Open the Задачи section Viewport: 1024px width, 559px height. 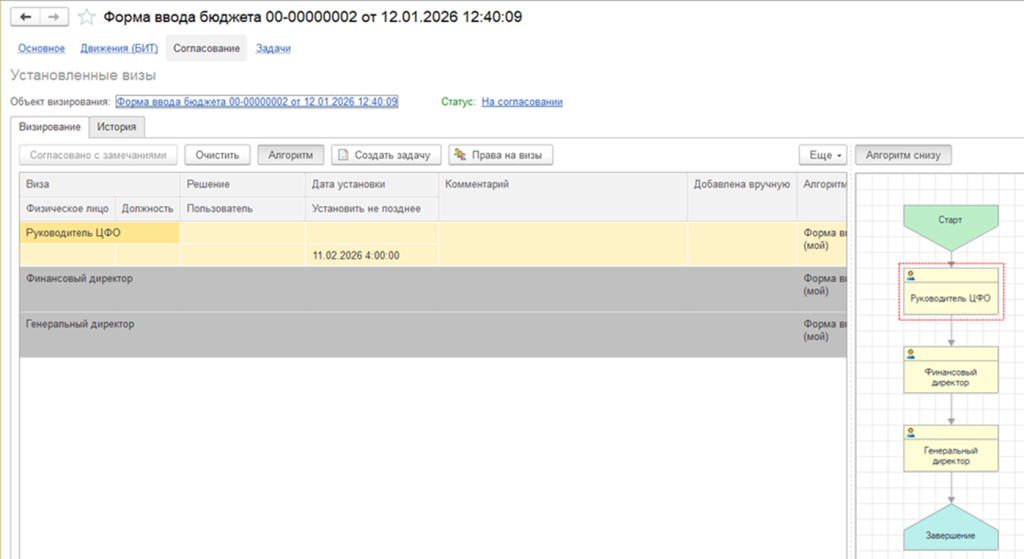273,48
